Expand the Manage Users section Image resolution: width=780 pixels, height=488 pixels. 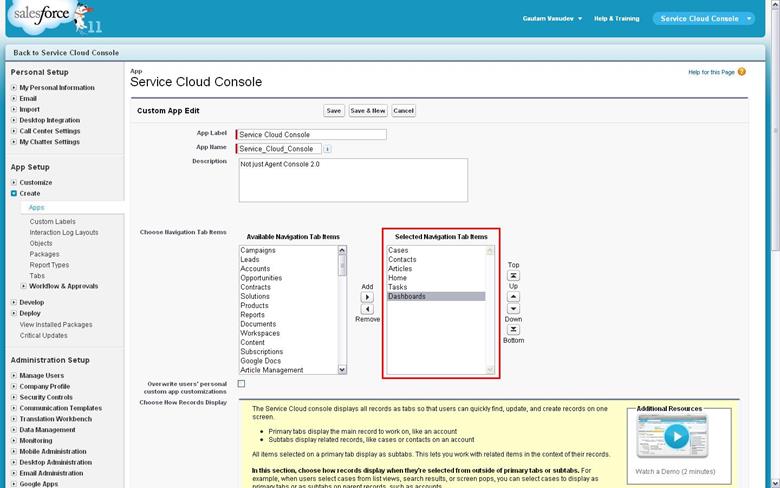click(14, 376)
